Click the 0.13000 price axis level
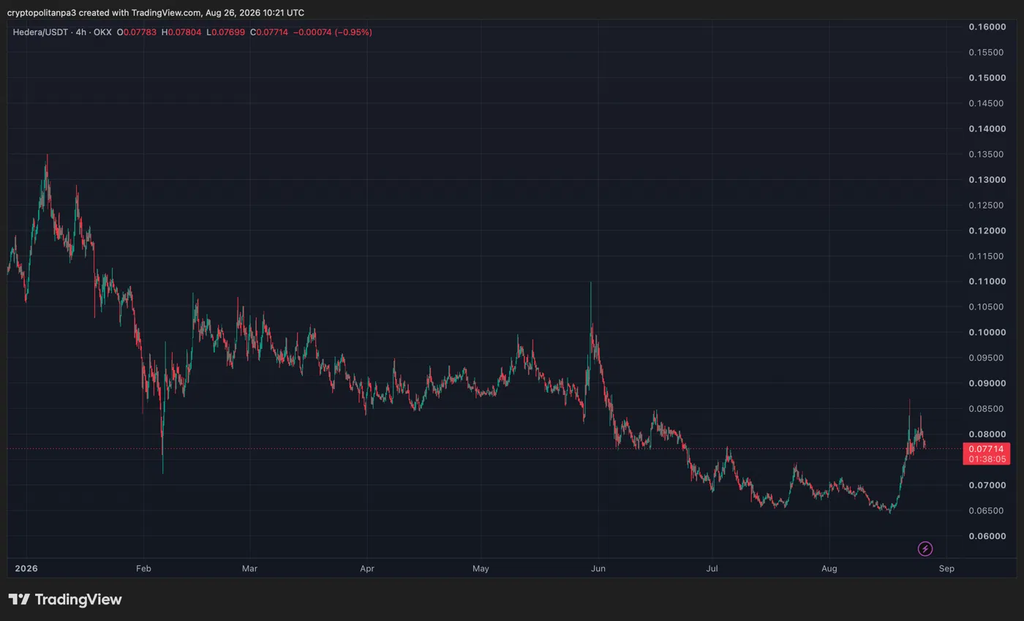Image resolution: width=1024 pixels, height=621 pixels. [x=987, y=180]
